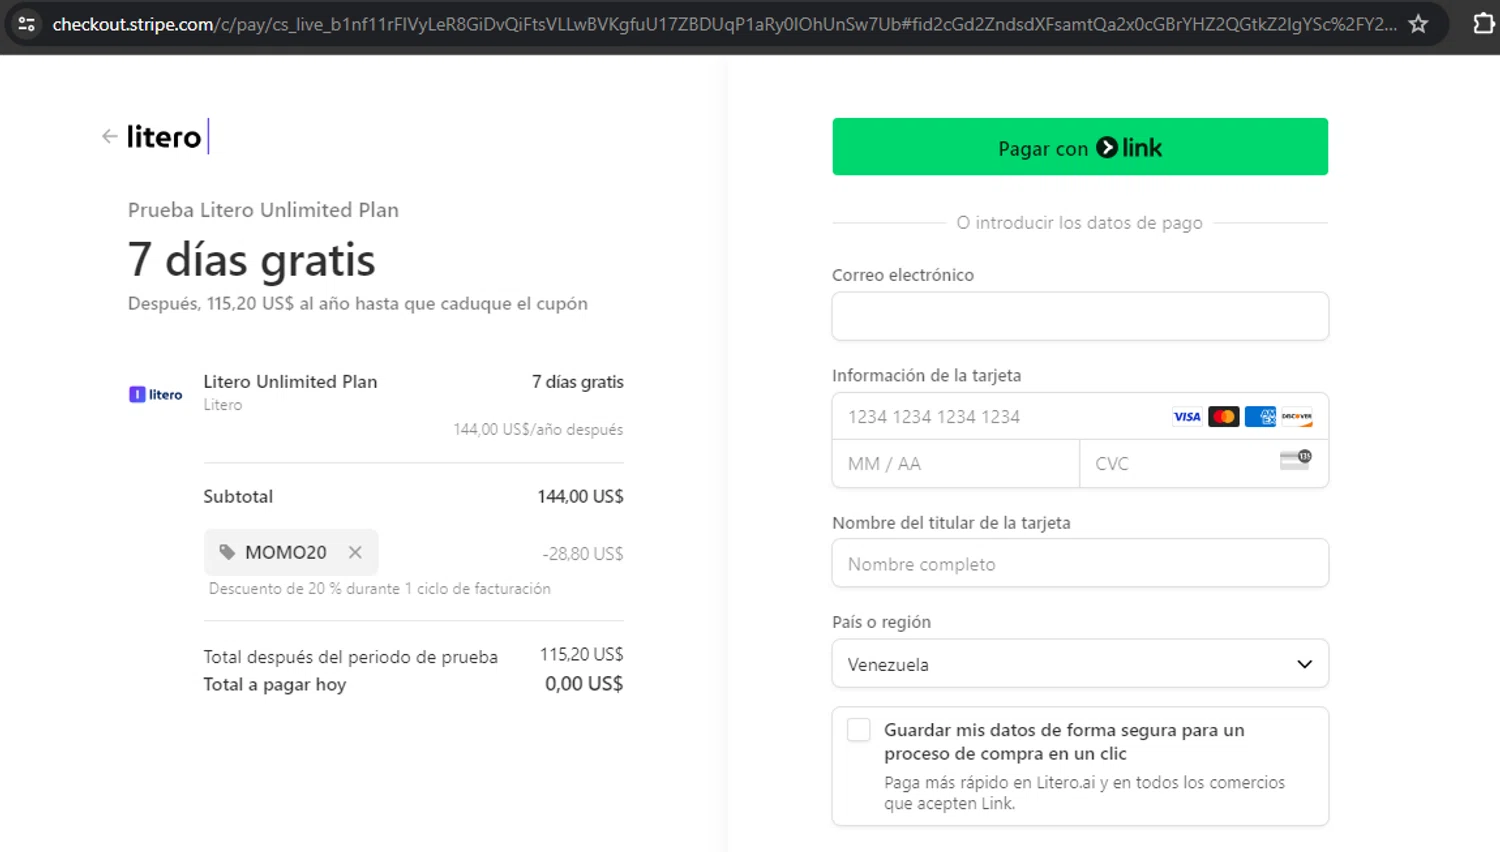Click the Mastercard logo
1500x852 pixels.
(1223, 417)
